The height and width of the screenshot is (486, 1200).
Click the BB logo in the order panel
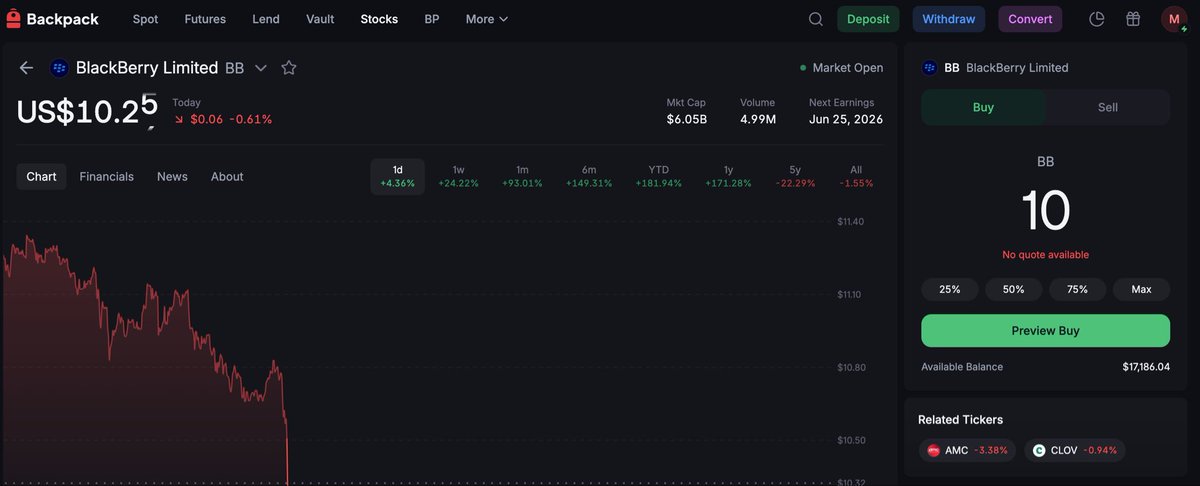pos(929,68)
